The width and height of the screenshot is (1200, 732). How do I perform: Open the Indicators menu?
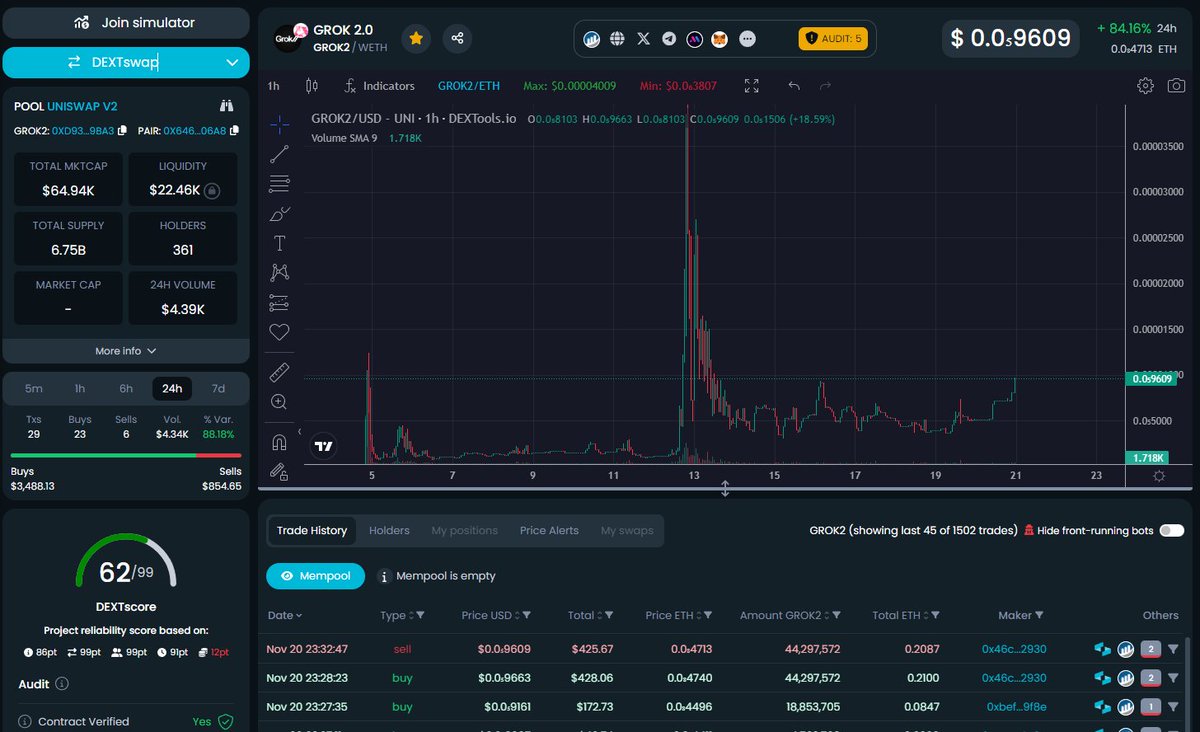click(x=378, y=86)
